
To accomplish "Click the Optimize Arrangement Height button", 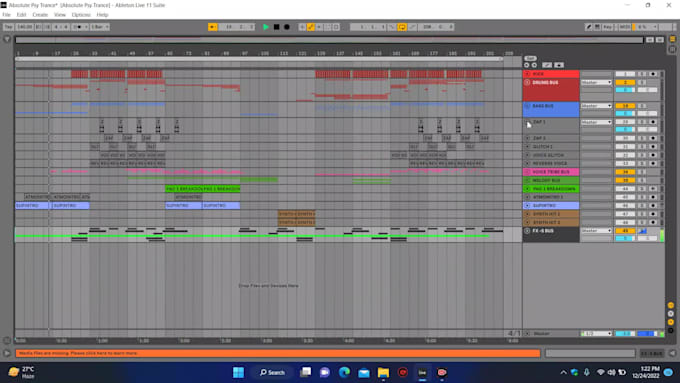I will coord(650,39).
